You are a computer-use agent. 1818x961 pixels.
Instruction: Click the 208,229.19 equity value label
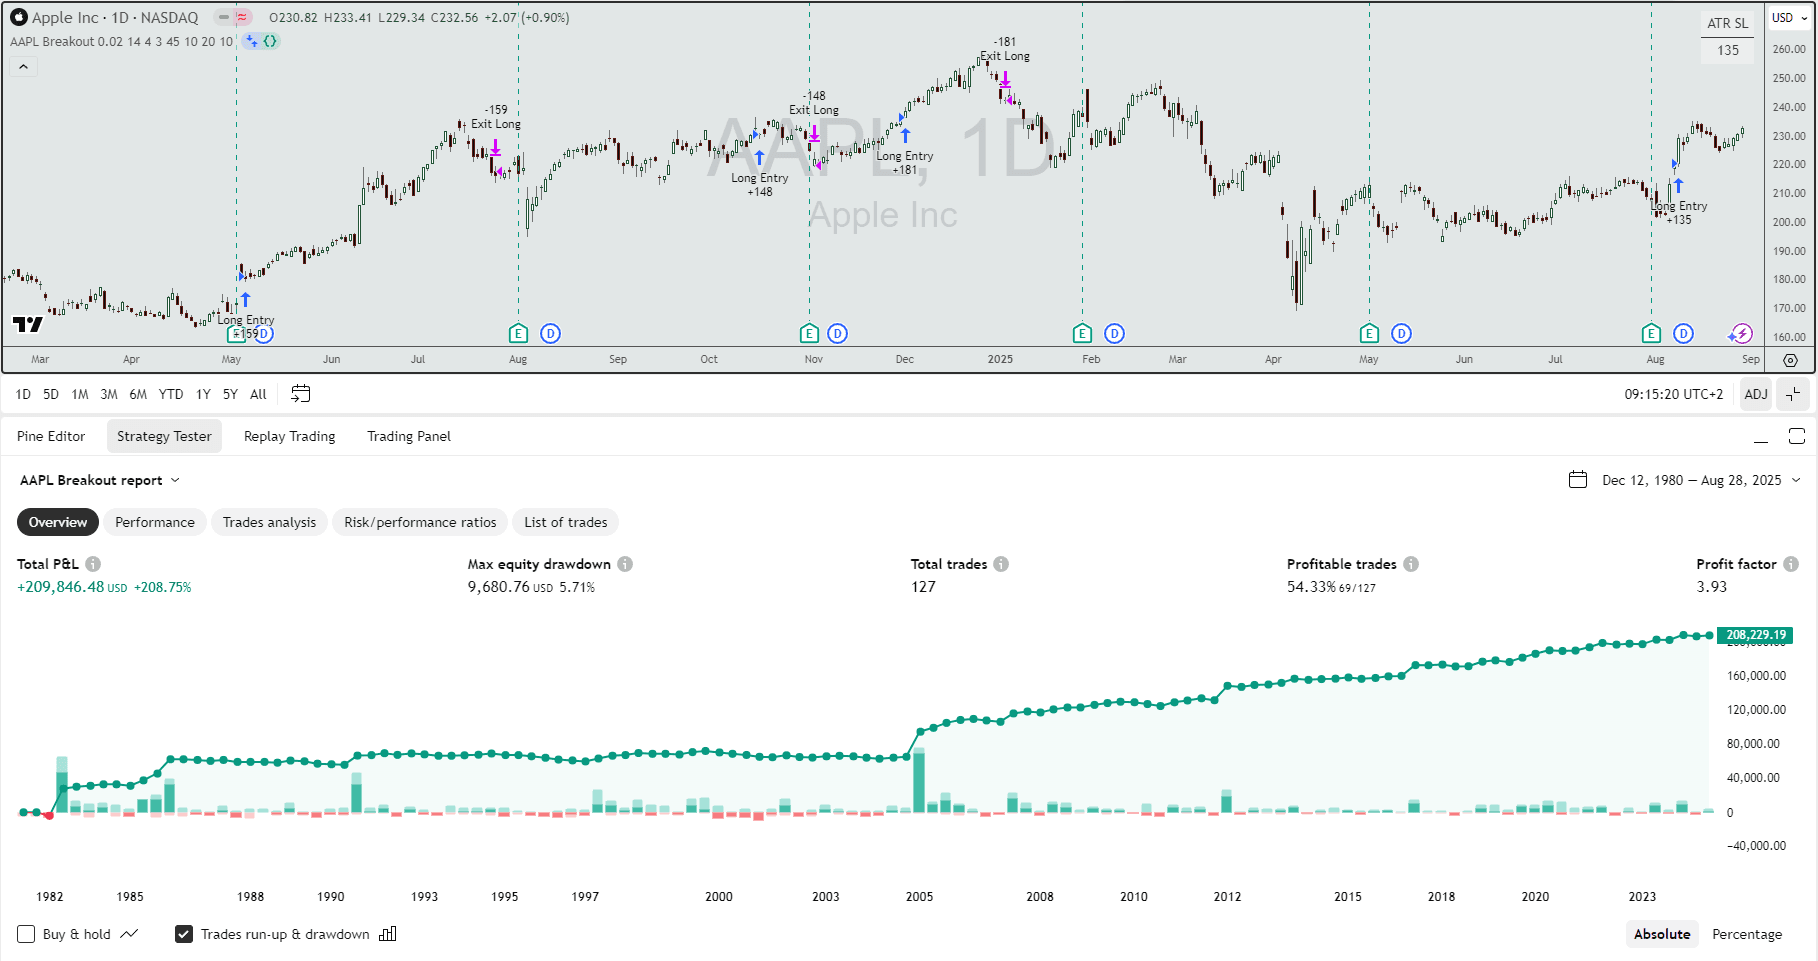[1755, 635]
